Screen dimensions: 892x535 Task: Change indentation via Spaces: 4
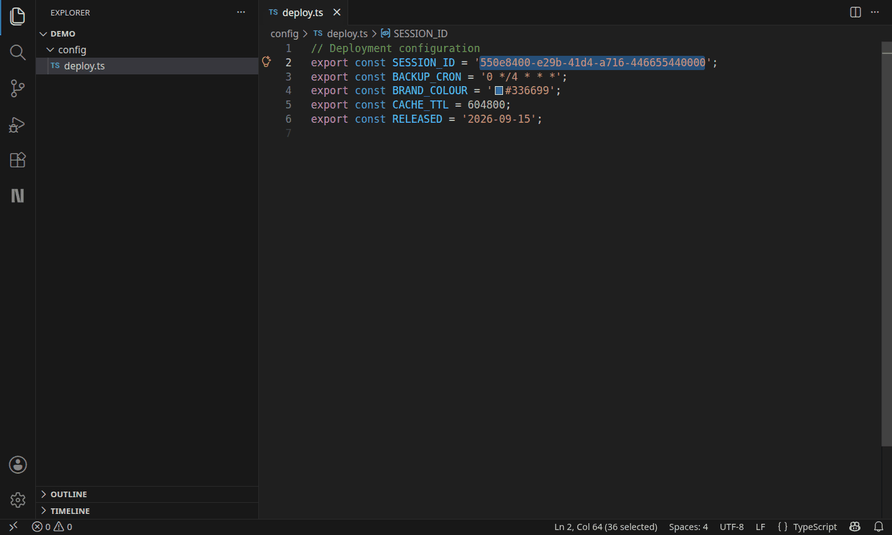(x=688, y=526)
